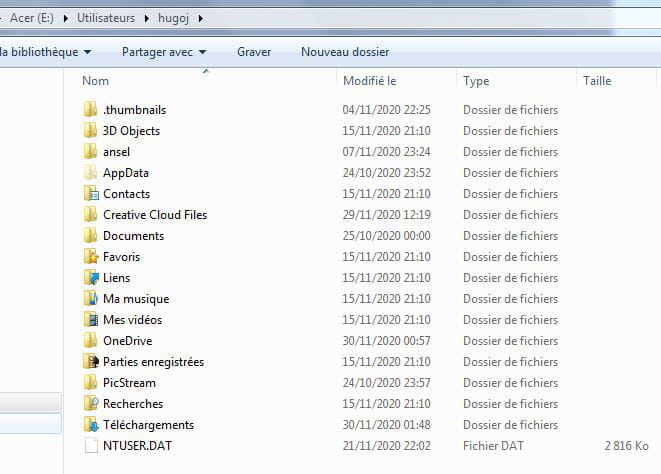661x474 pixels.
Task: Expand breadcrumb arrow after Utilisateurs
Action: tap(146, 19)
